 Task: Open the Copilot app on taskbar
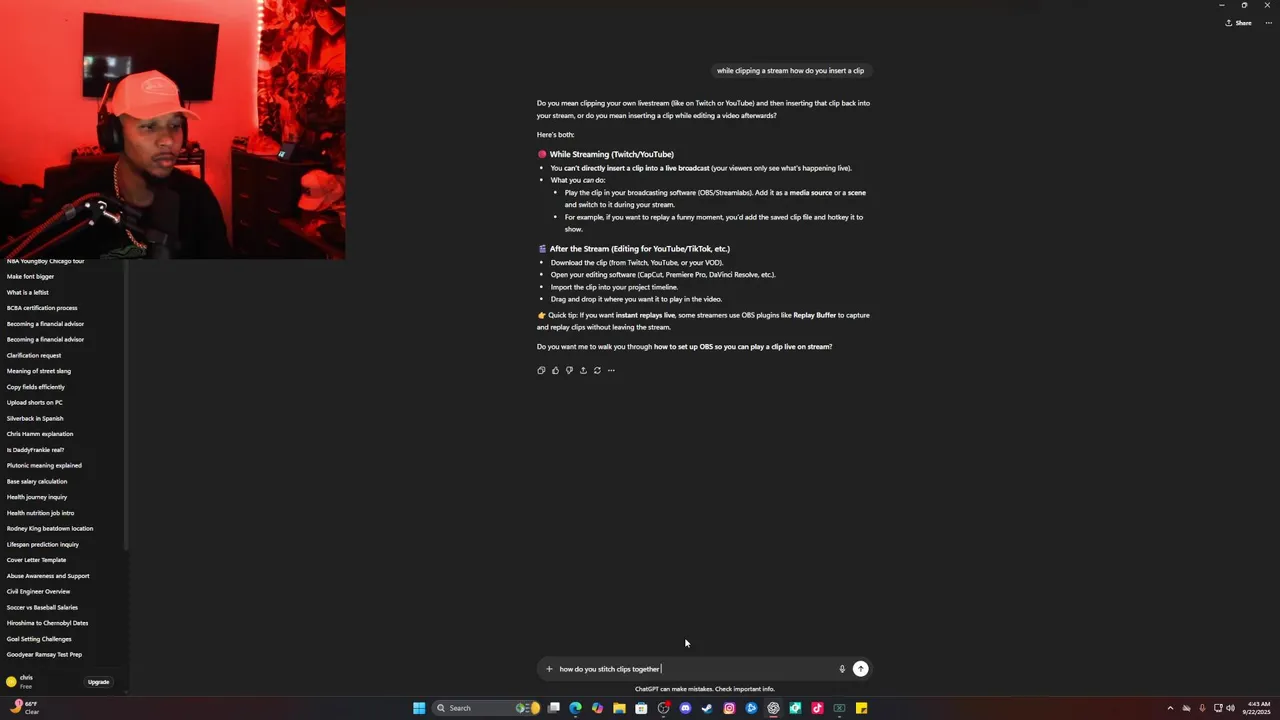point(597,708)
